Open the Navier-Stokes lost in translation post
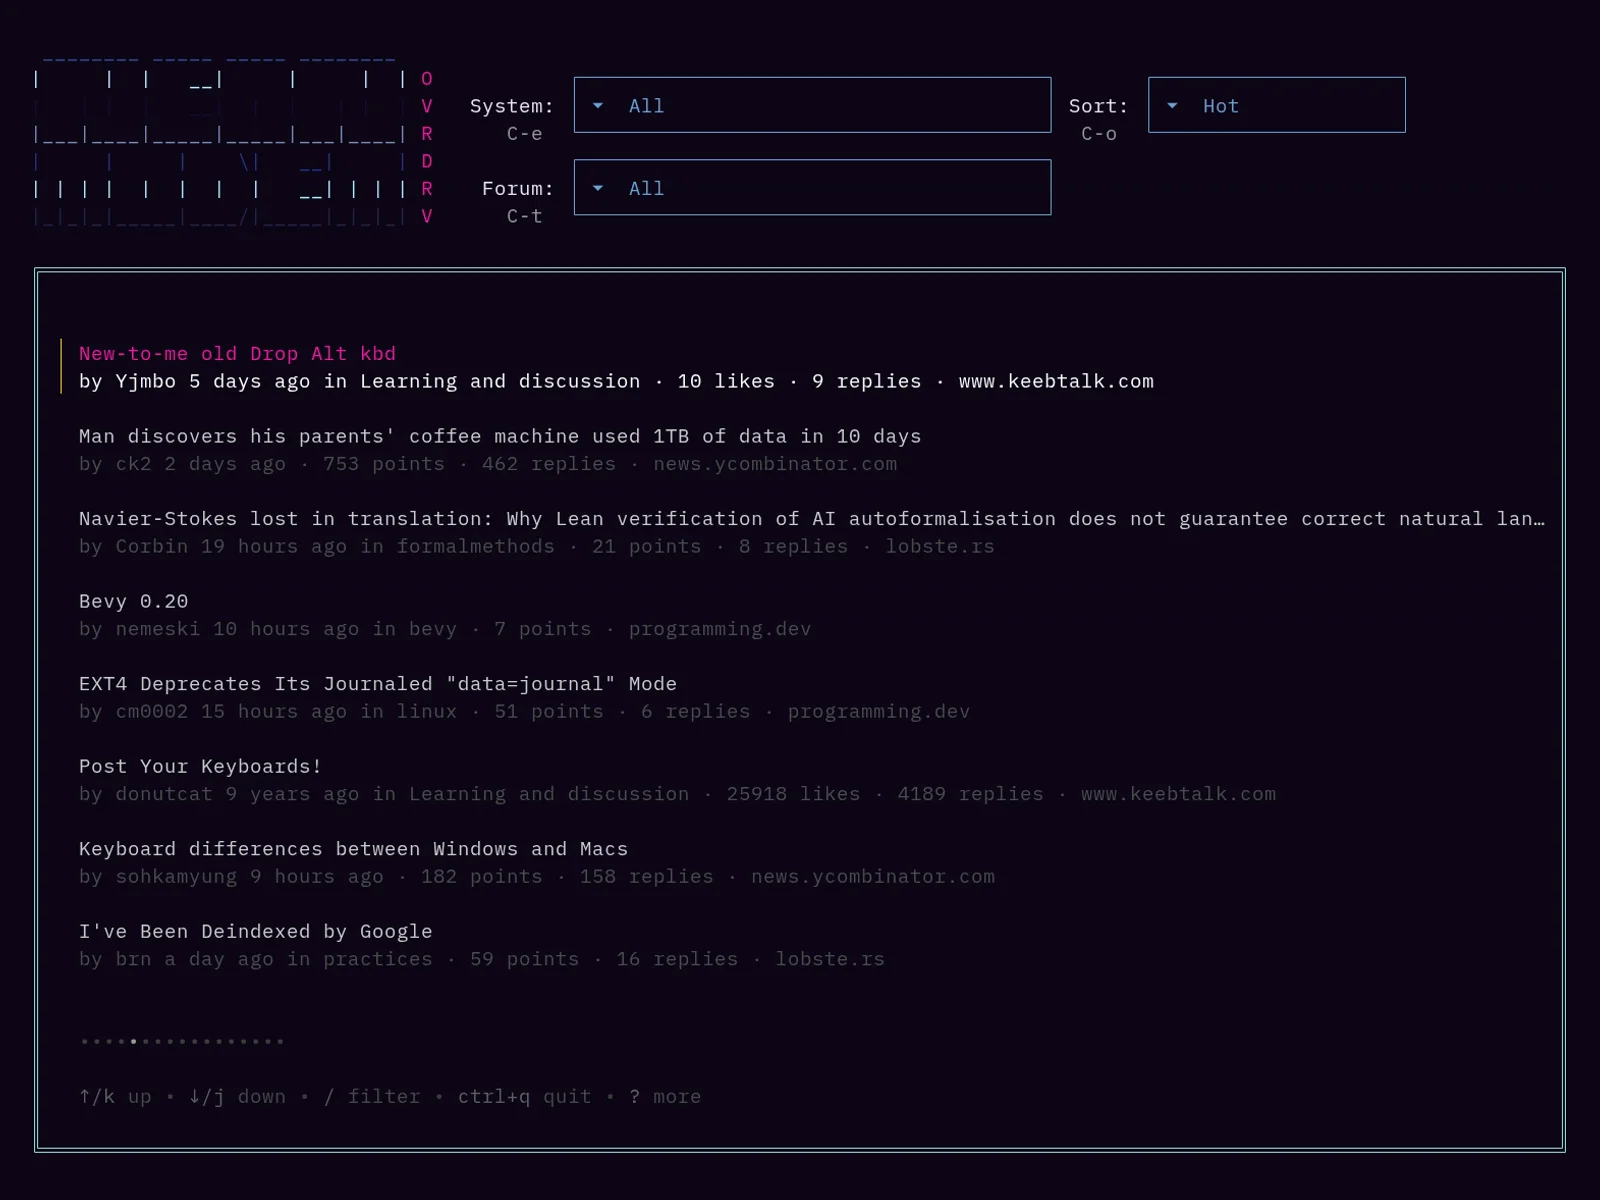The image size is (1600, 1200). click(812, 519)
